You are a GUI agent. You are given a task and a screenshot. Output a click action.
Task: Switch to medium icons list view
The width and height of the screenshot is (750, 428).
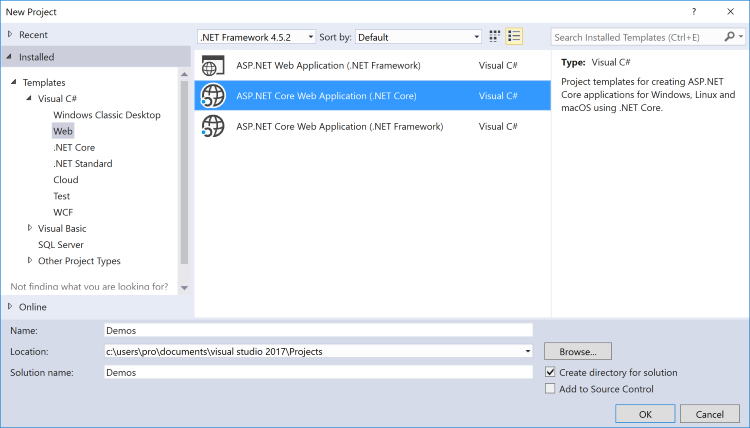(514, 37)
